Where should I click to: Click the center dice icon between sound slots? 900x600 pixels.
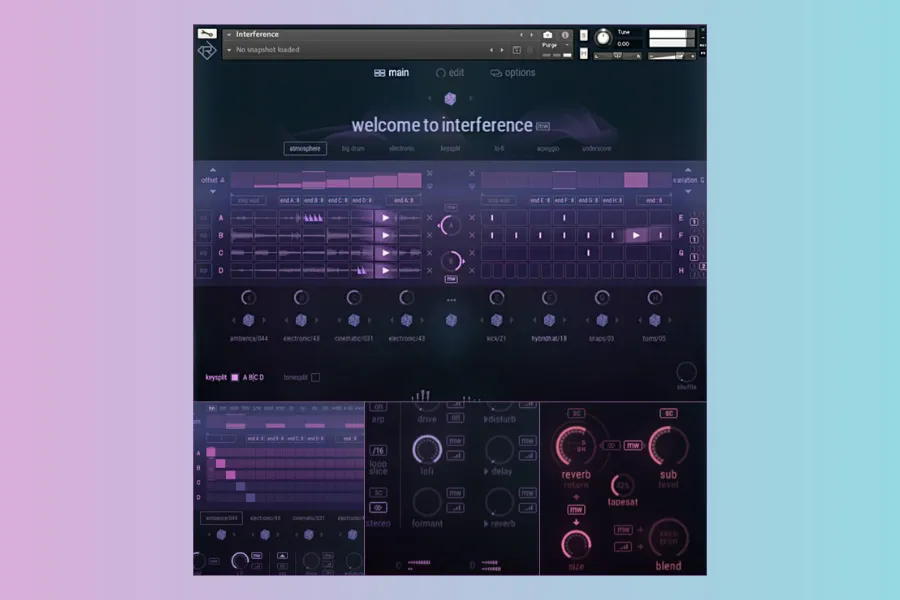pos(451,320)
